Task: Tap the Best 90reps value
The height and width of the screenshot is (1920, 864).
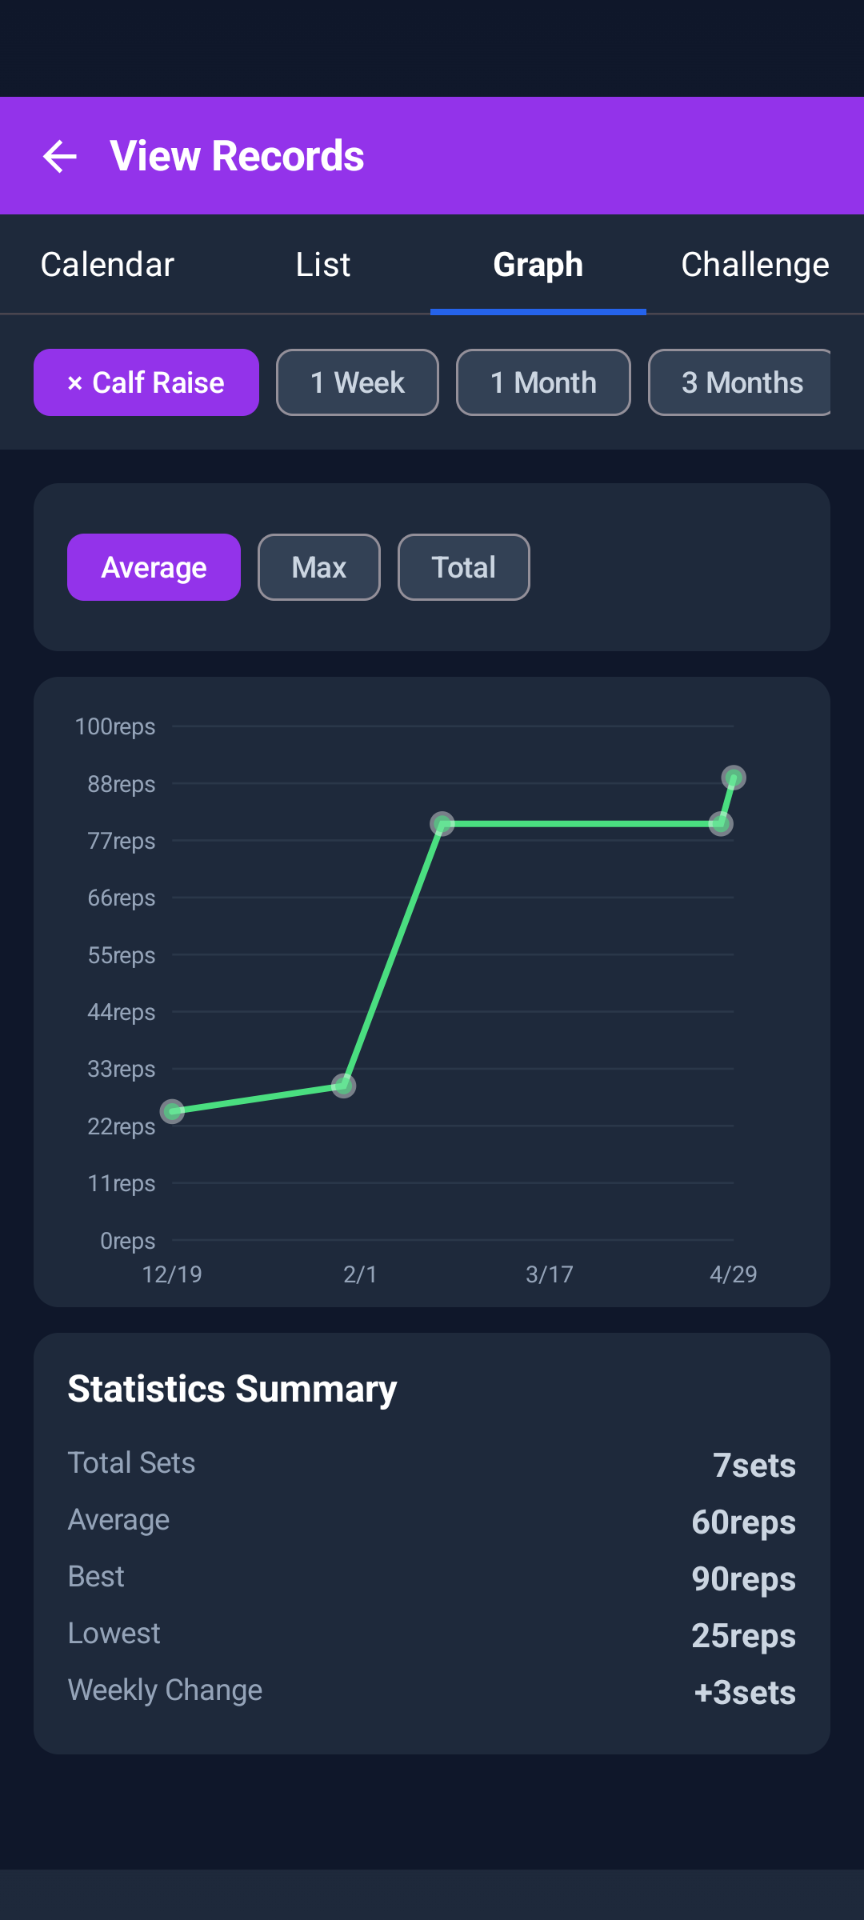Action: 744,1579
